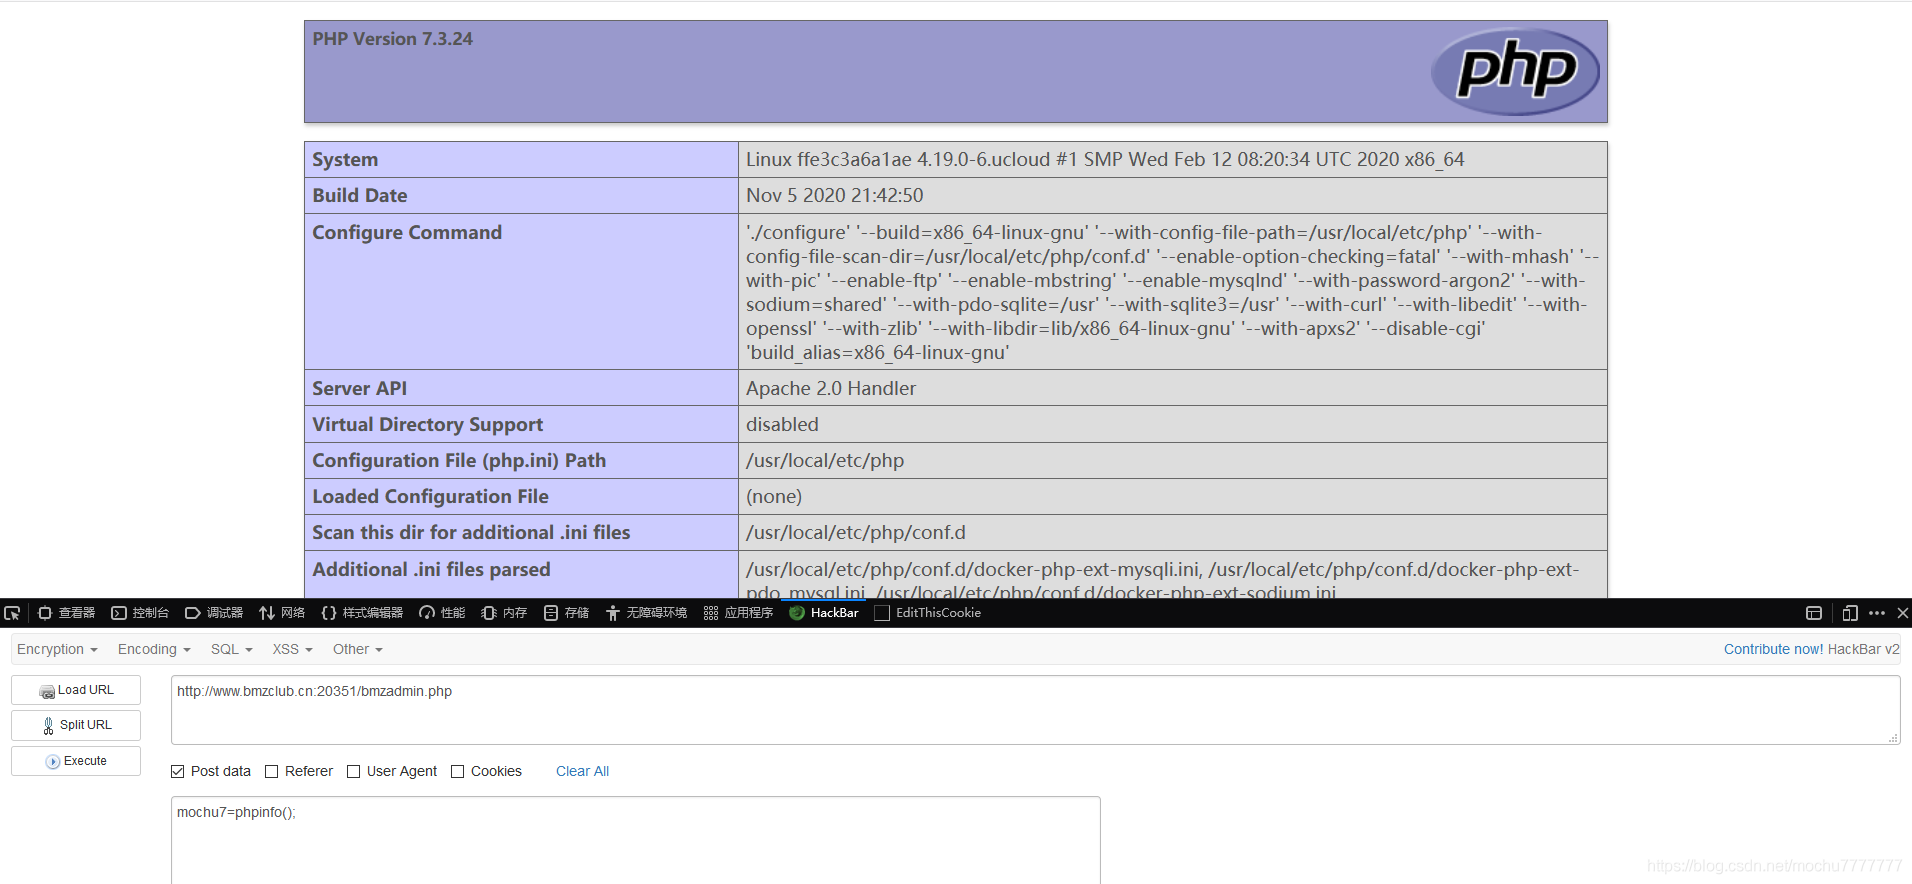Click the Build Date label

(360, 196)
